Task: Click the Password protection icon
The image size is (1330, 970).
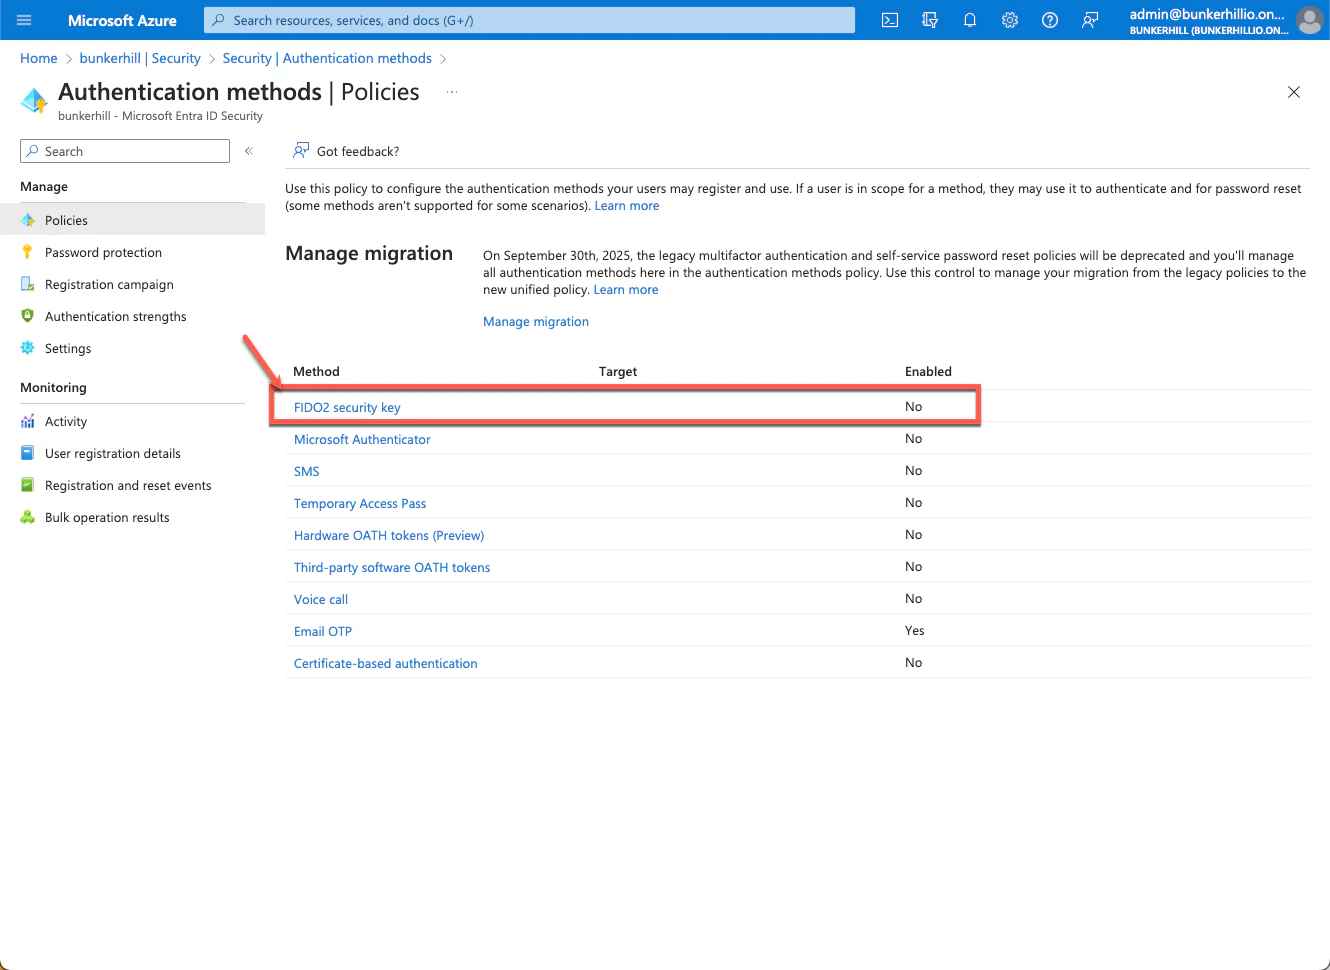Action: coord(28,252)
